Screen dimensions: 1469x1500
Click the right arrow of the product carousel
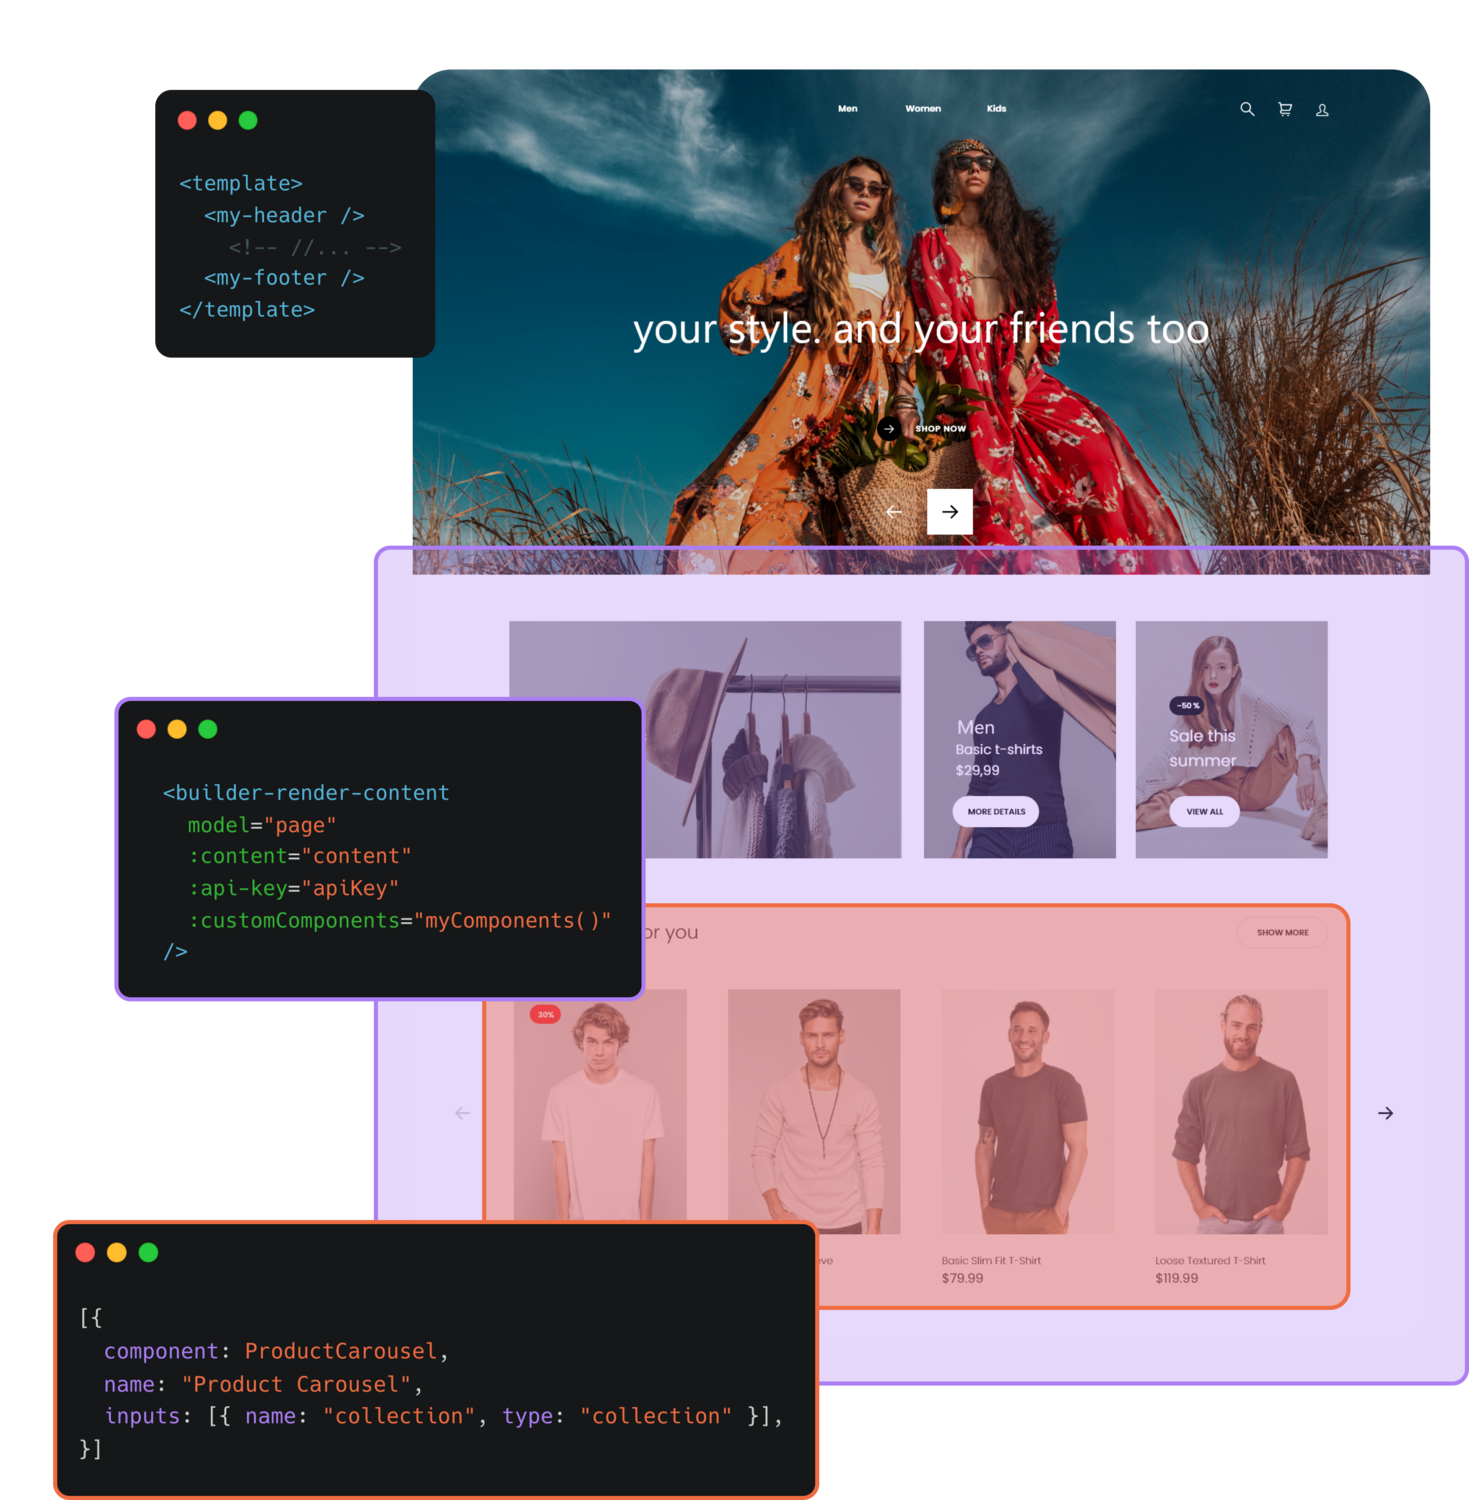pyautogui.click(x=1385, y=1112)
